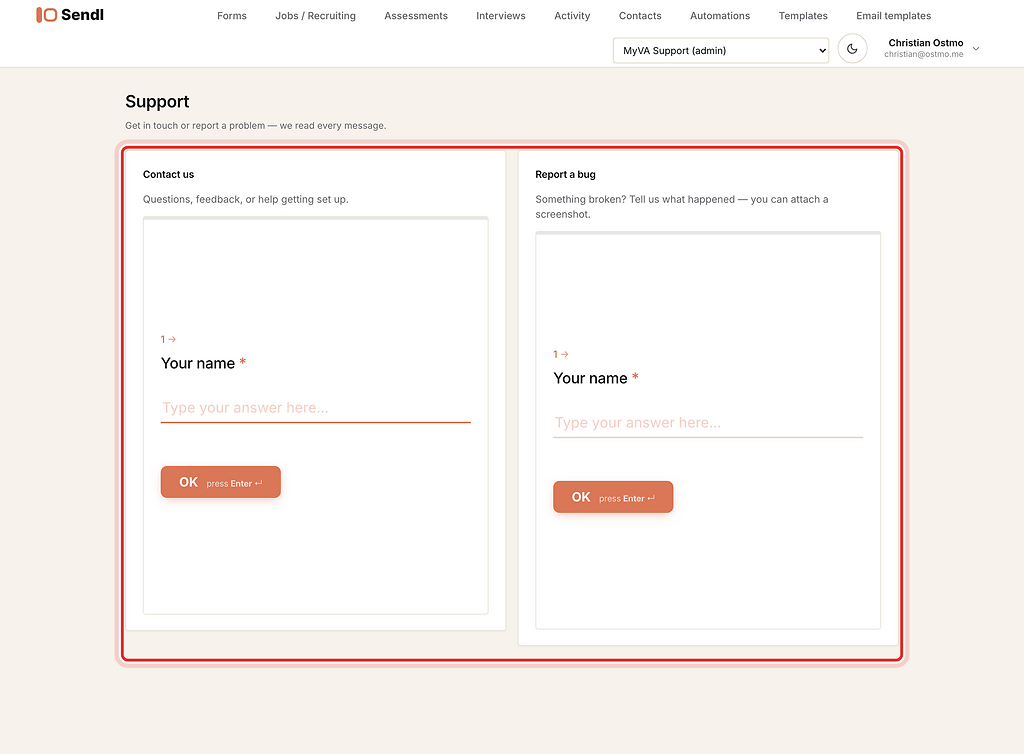Click "Your name" label in Report a bug form
This screenshot has width=1024, height=754.
[590, 379]
